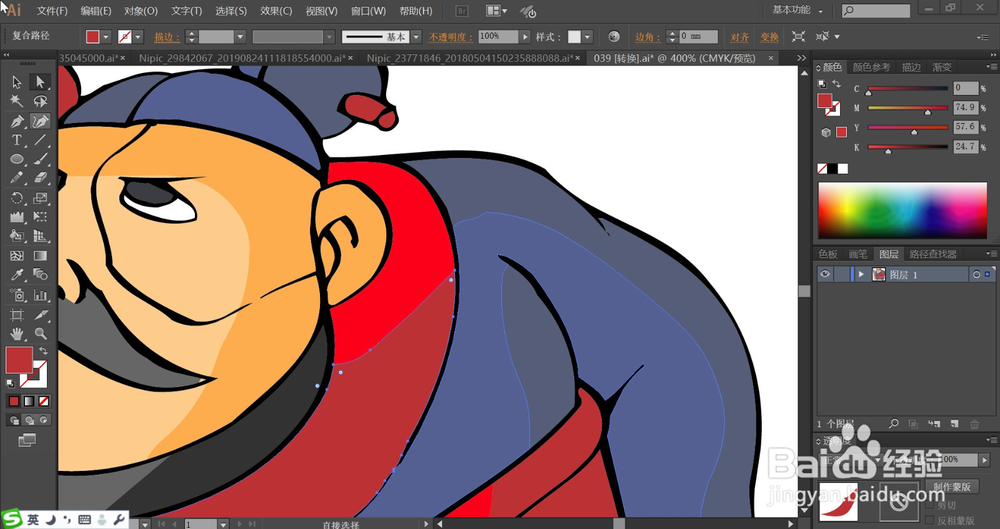Pick the Magic Wand tool
Image resolution: width=1000 pixels, height=529 pixels.
click(17, 101)
